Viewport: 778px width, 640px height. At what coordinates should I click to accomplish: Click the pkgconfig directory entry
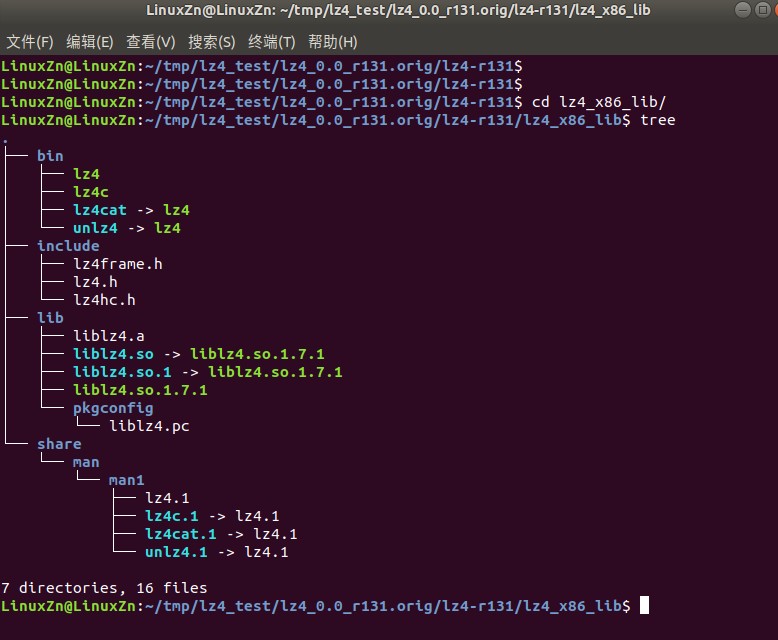[113, 408]
